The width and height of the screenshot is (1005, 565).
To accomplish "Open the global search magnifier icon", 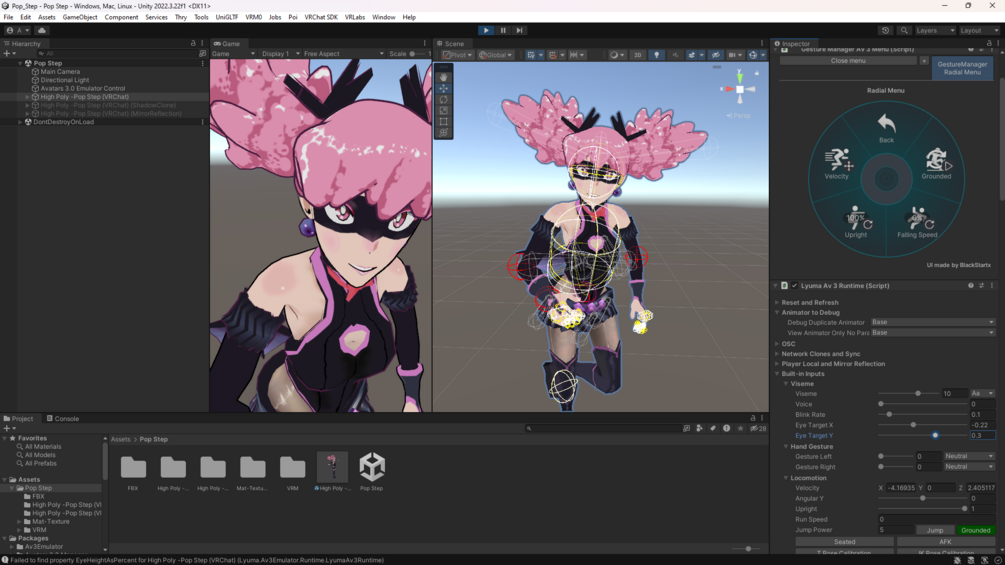I will [904, 30].
